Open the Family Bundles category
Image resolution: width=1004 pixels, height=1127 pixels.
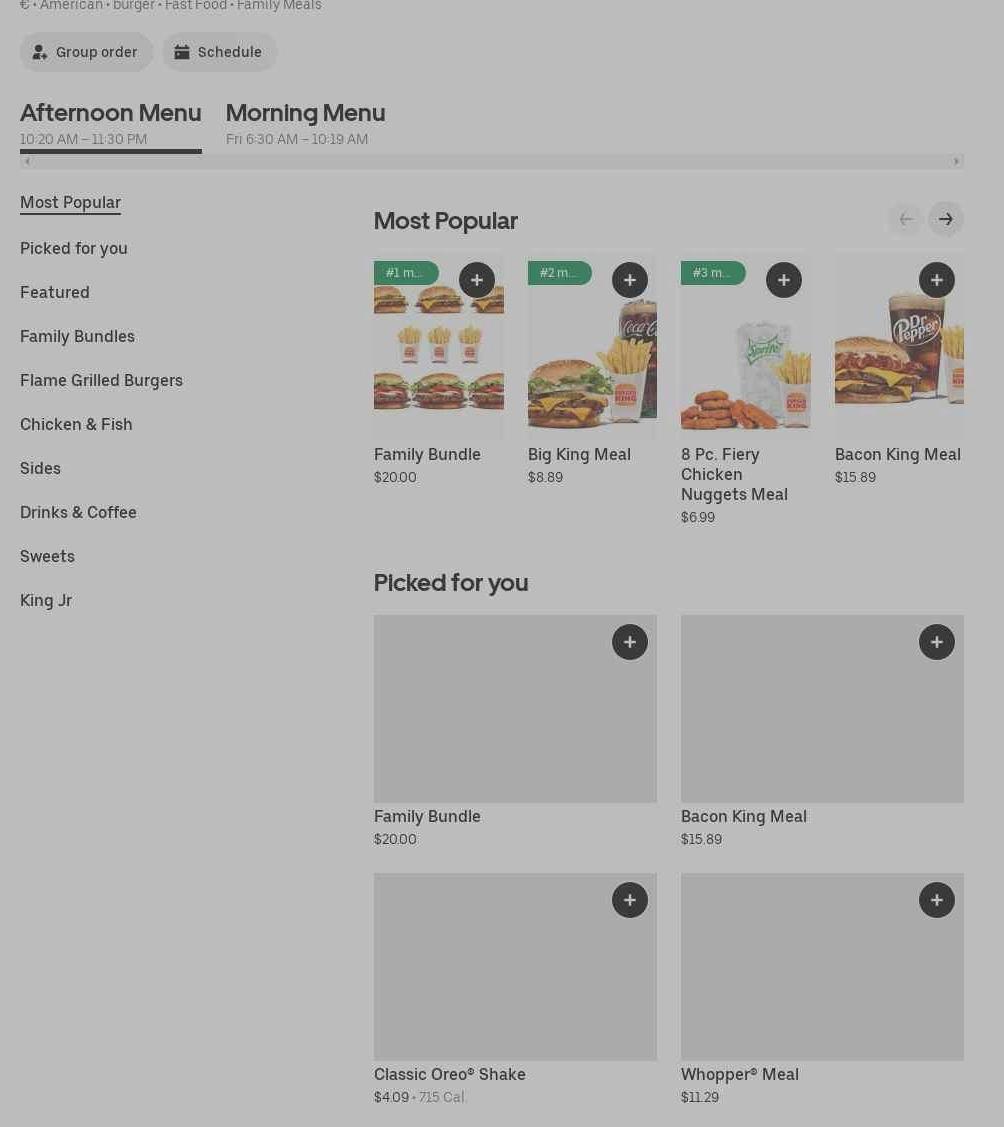coord(77,336)
